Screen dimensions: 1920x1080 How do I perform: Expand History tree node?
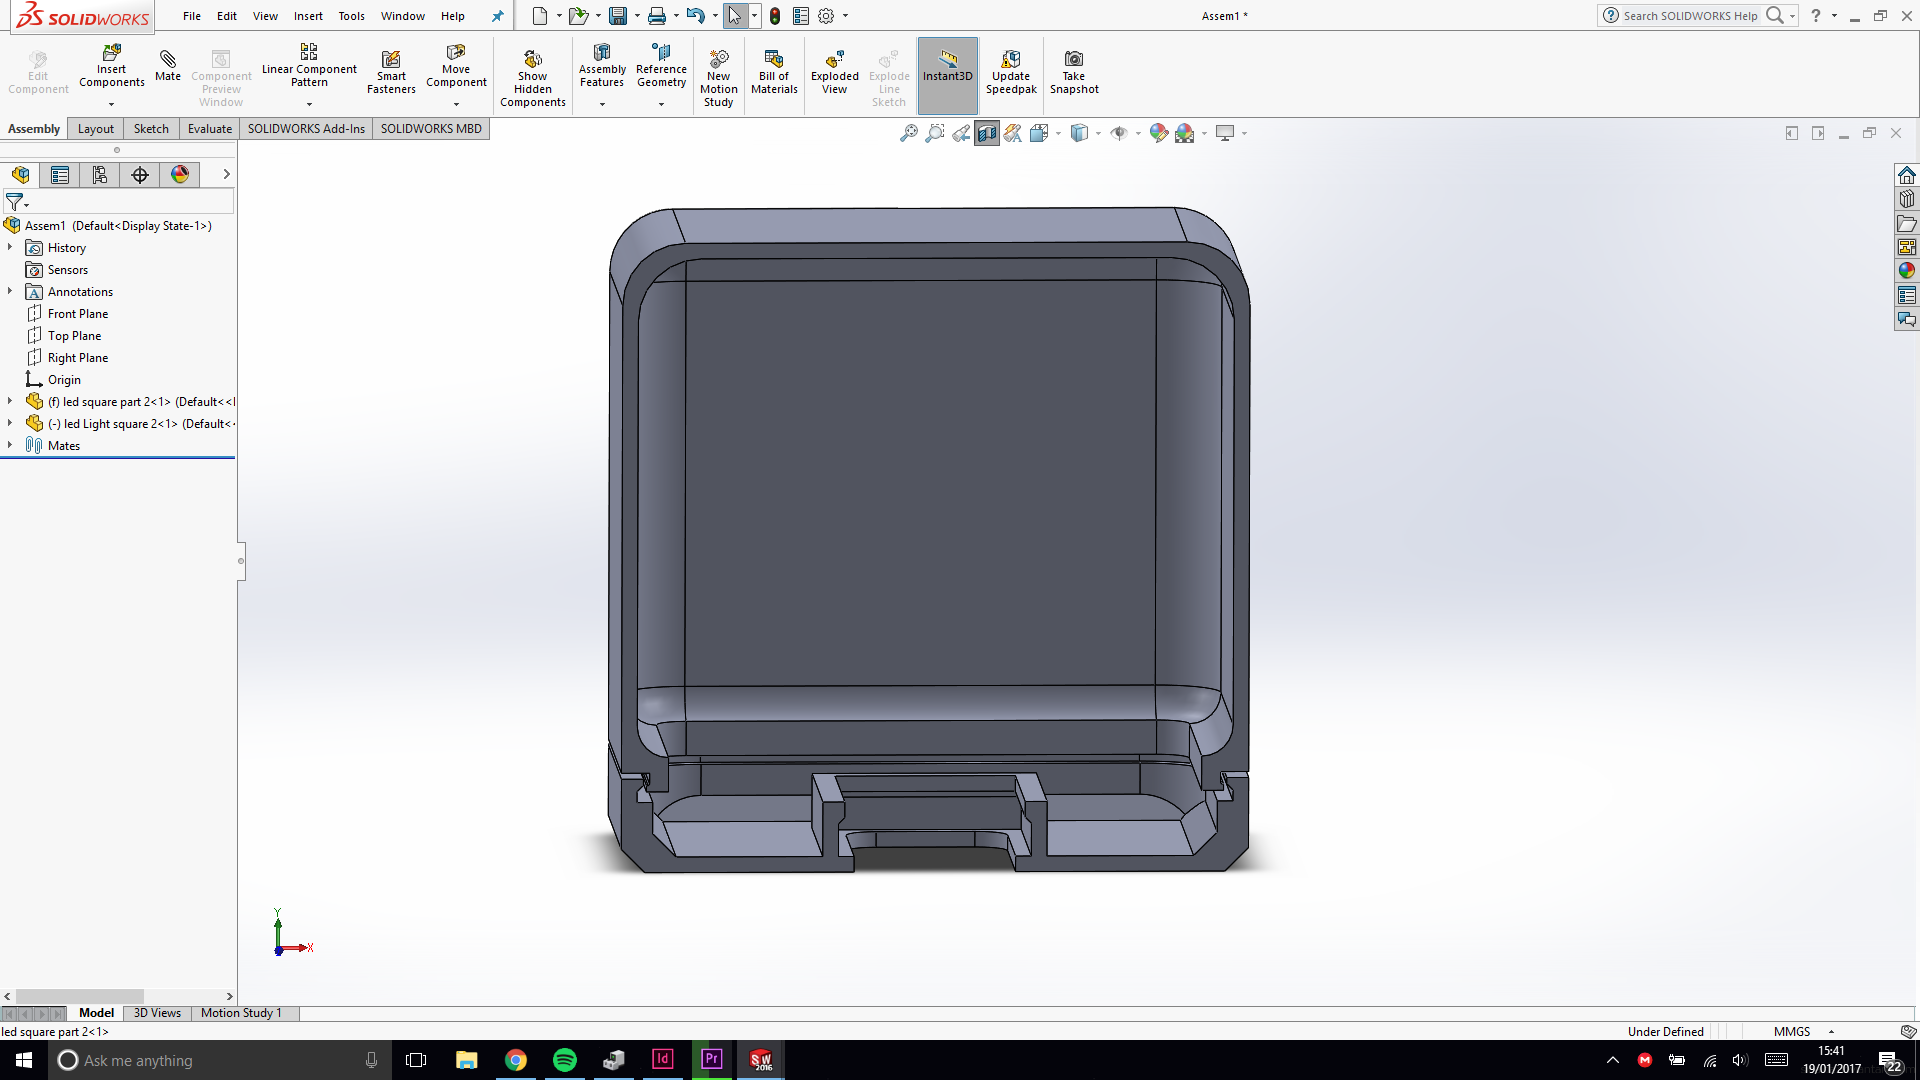10,247
